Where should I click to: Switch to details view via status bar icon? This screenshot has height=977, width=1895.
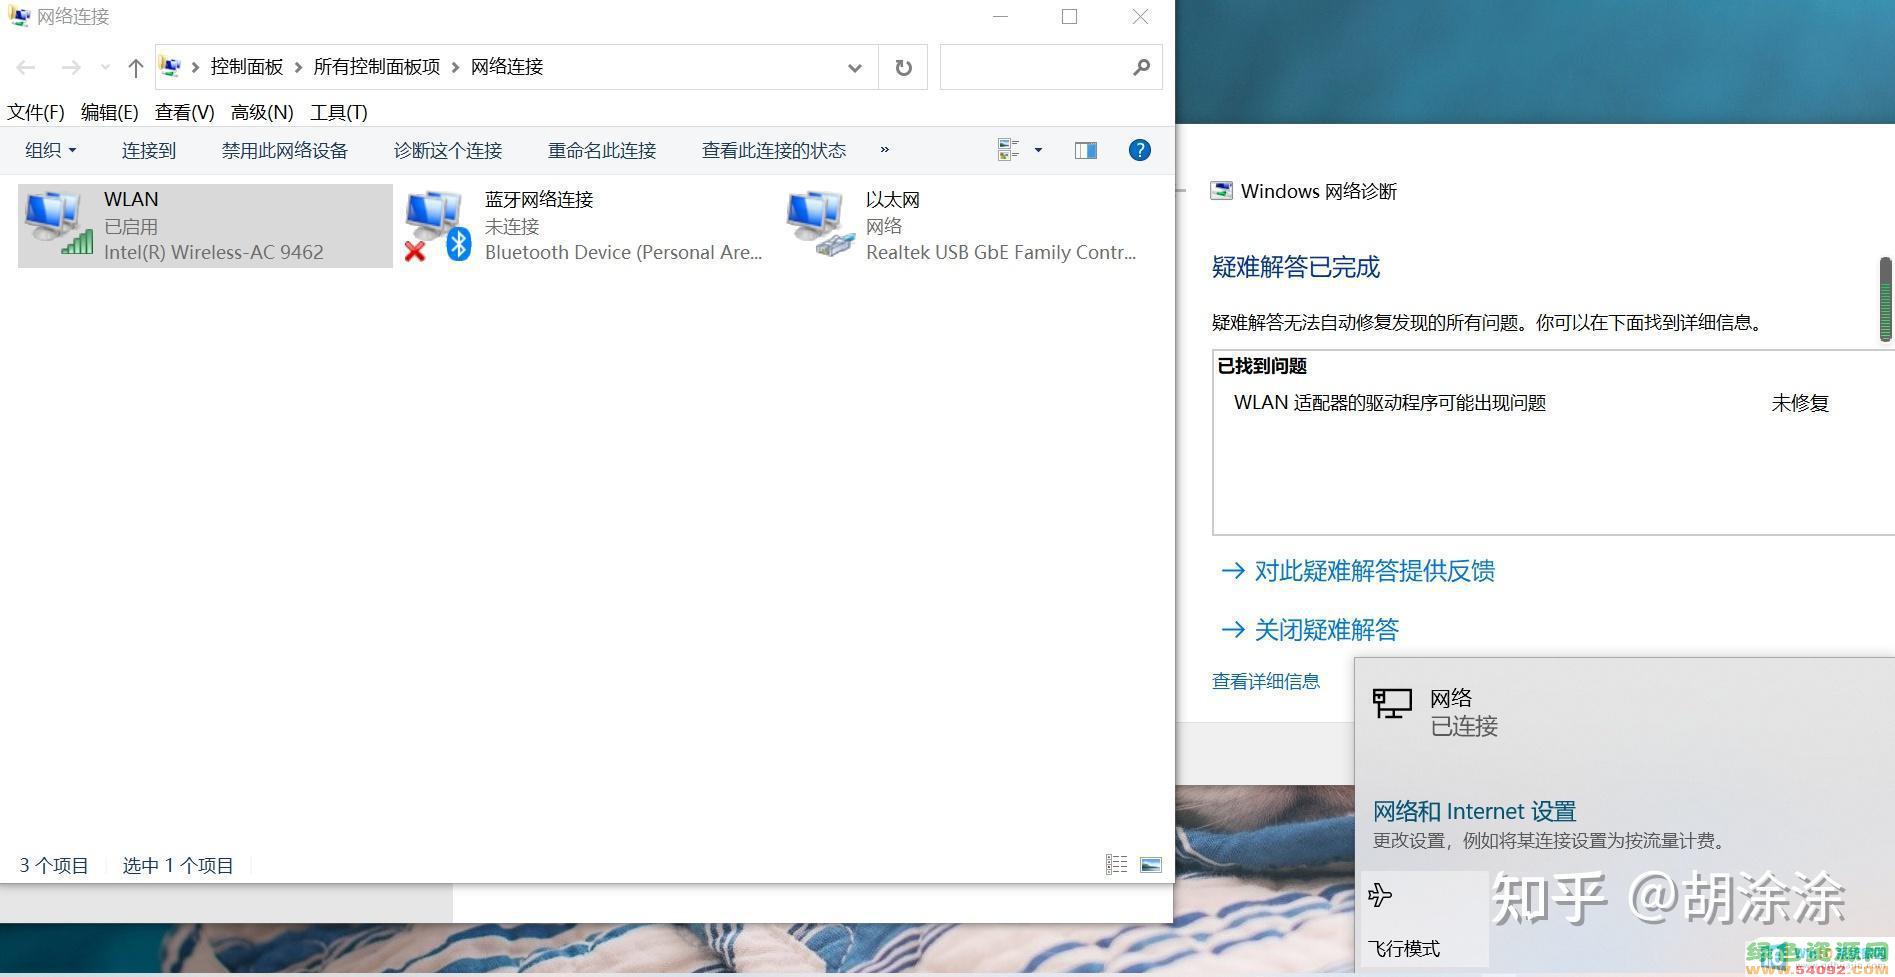(x=1116, y=864)
